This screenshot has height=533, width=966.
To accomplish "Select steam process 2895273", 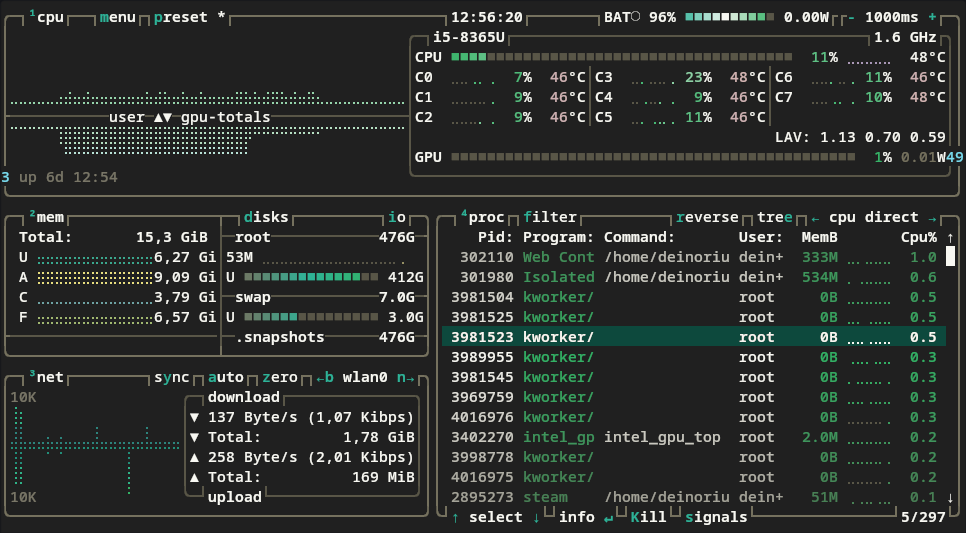I will 694,497.
